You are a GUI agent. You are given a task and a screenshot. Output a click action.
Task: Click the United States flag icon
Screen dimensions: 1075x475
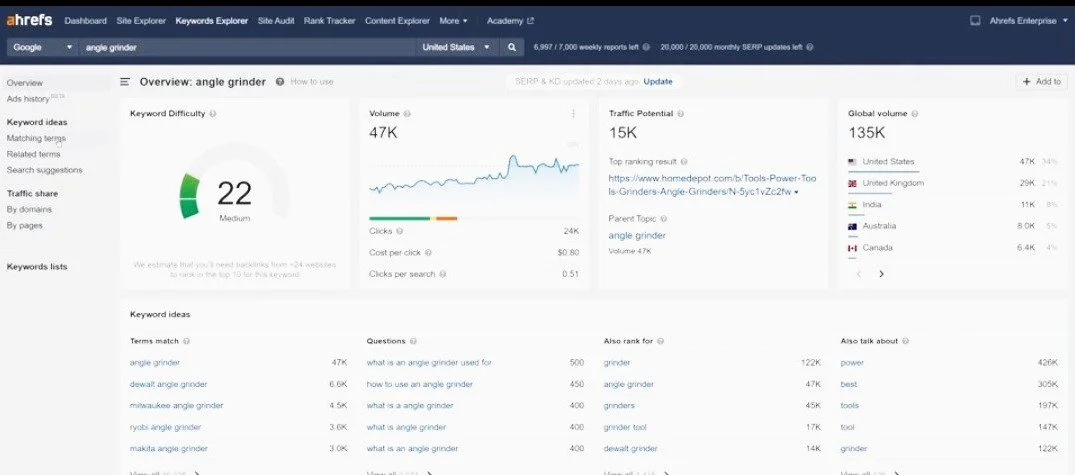852,162
